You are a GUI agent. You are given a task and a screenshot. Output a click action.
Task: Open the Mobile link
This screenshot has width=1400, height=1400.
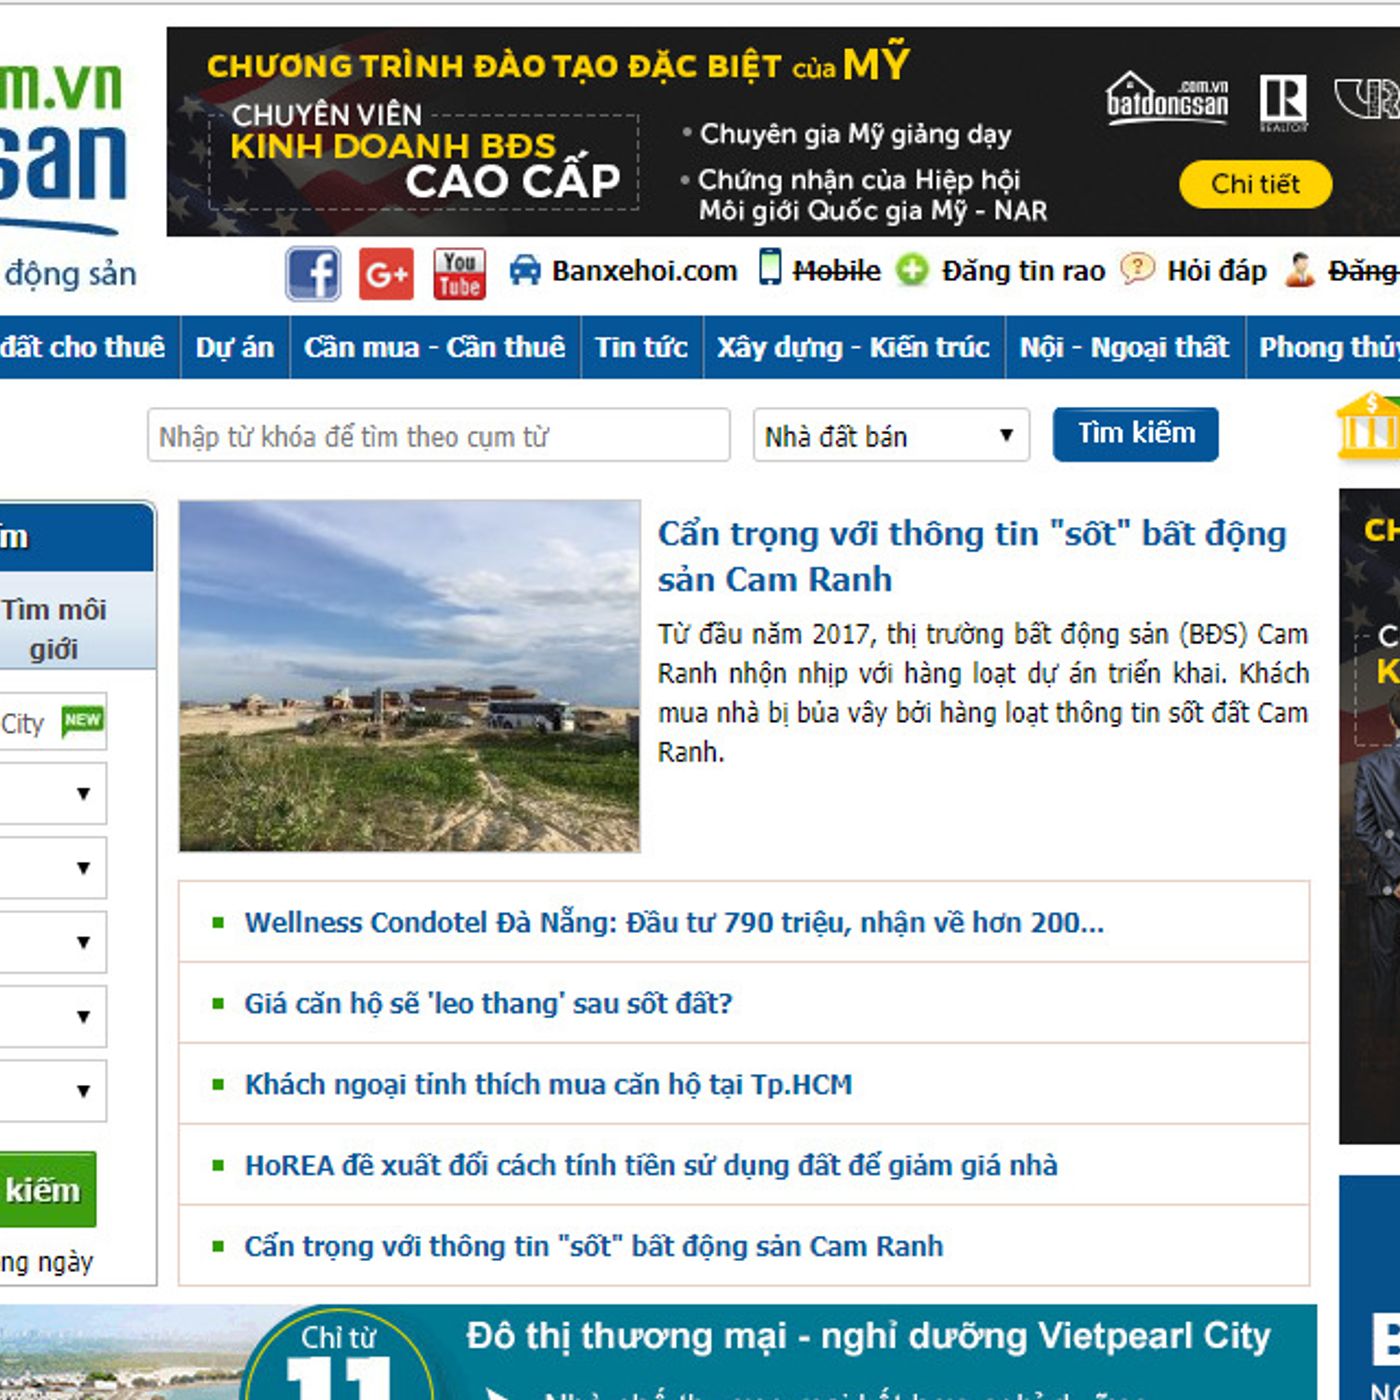tap(836, 271)
